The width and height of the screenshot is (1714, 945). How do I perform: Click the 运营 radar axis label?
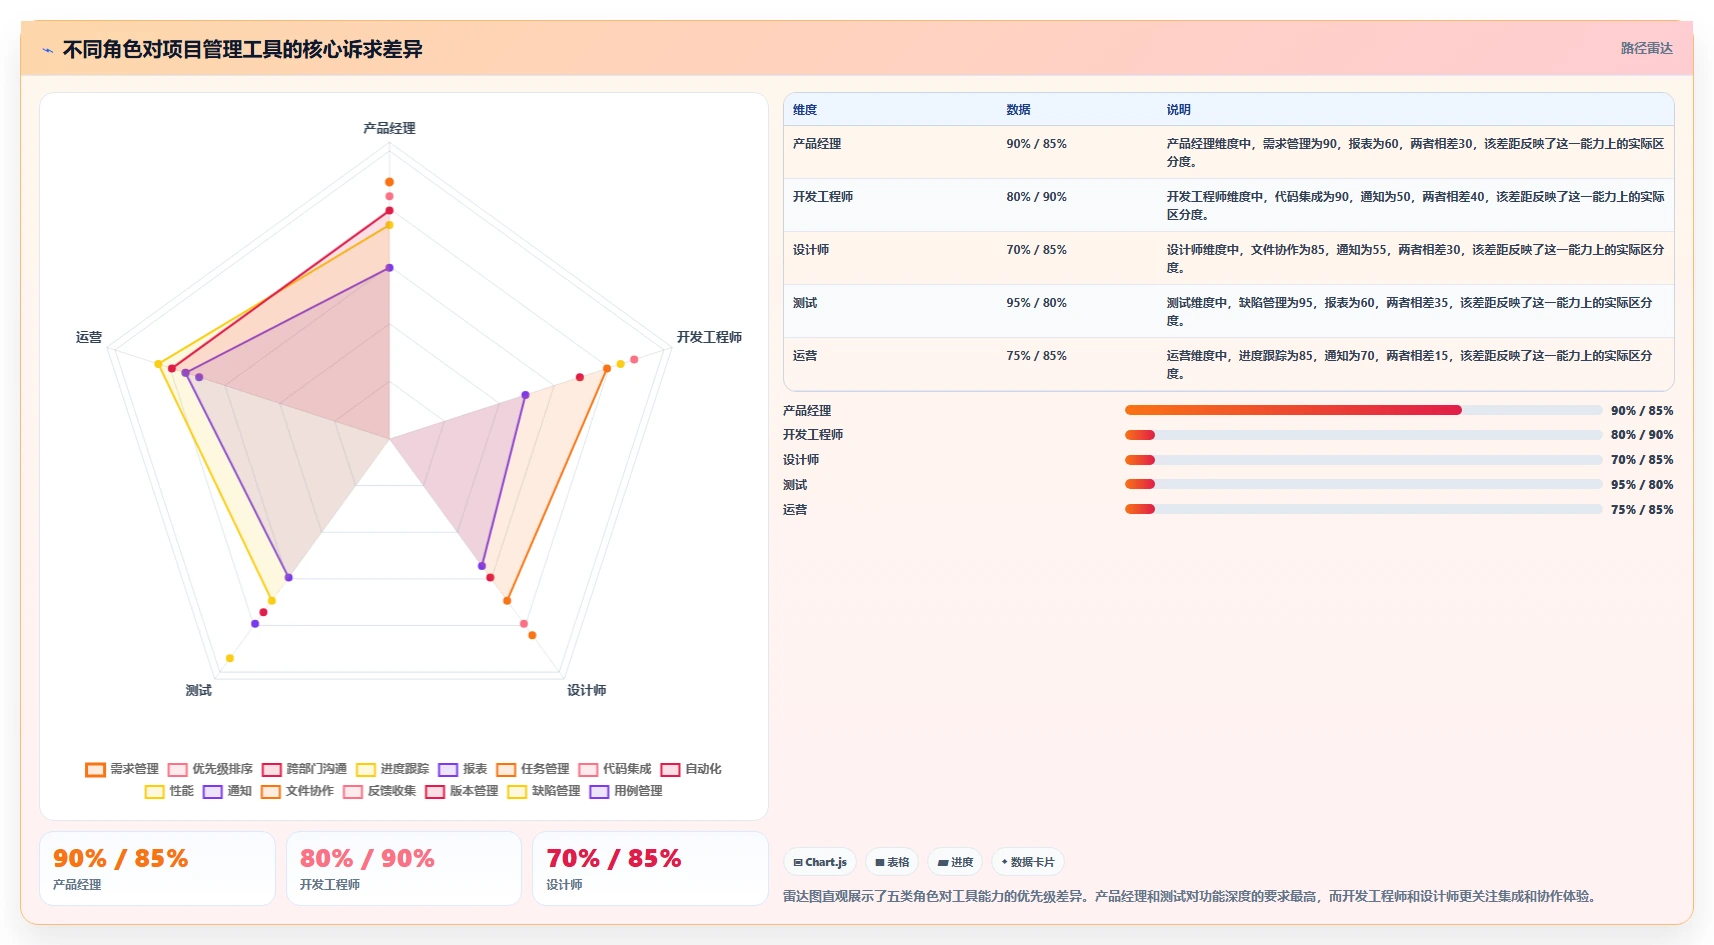pyautogui.click(x=89, y=337)
